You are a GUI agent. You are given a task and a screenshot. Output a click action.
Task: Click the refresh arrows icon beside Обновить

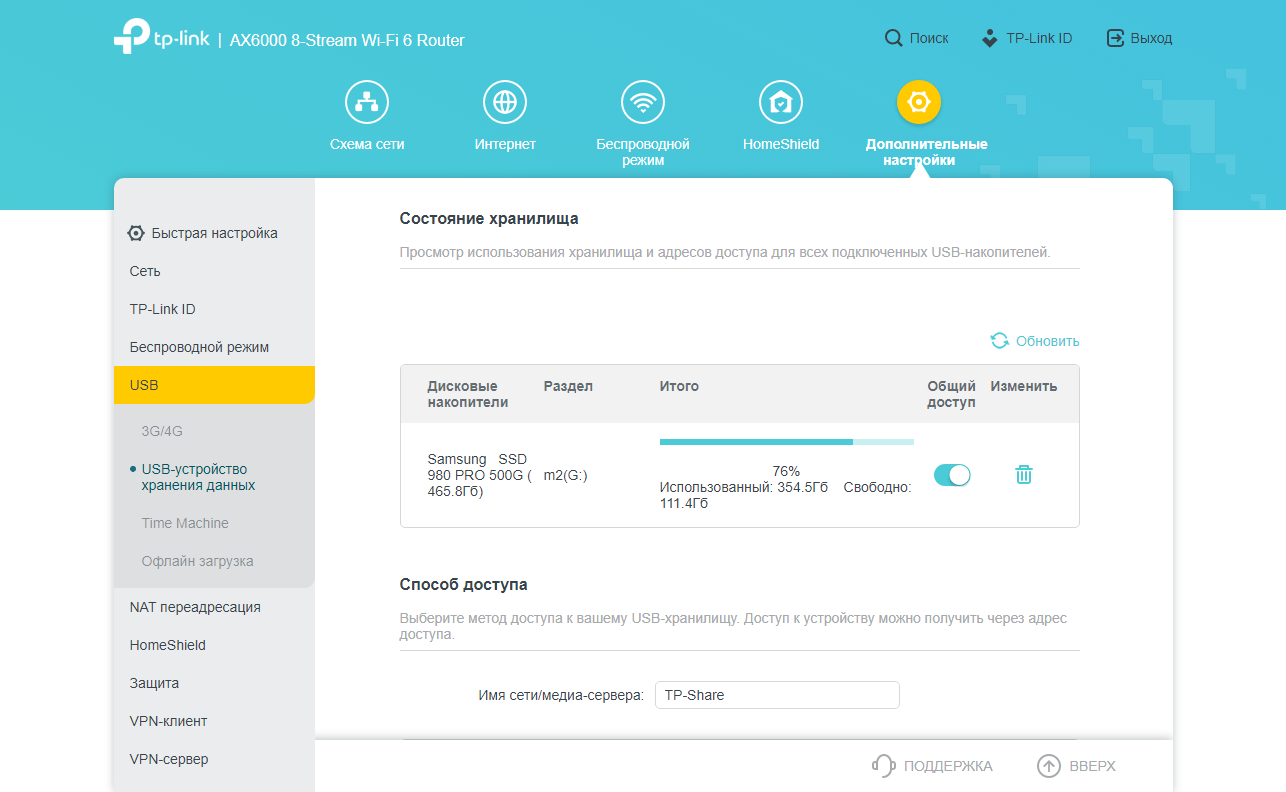tap(1000, 341)
